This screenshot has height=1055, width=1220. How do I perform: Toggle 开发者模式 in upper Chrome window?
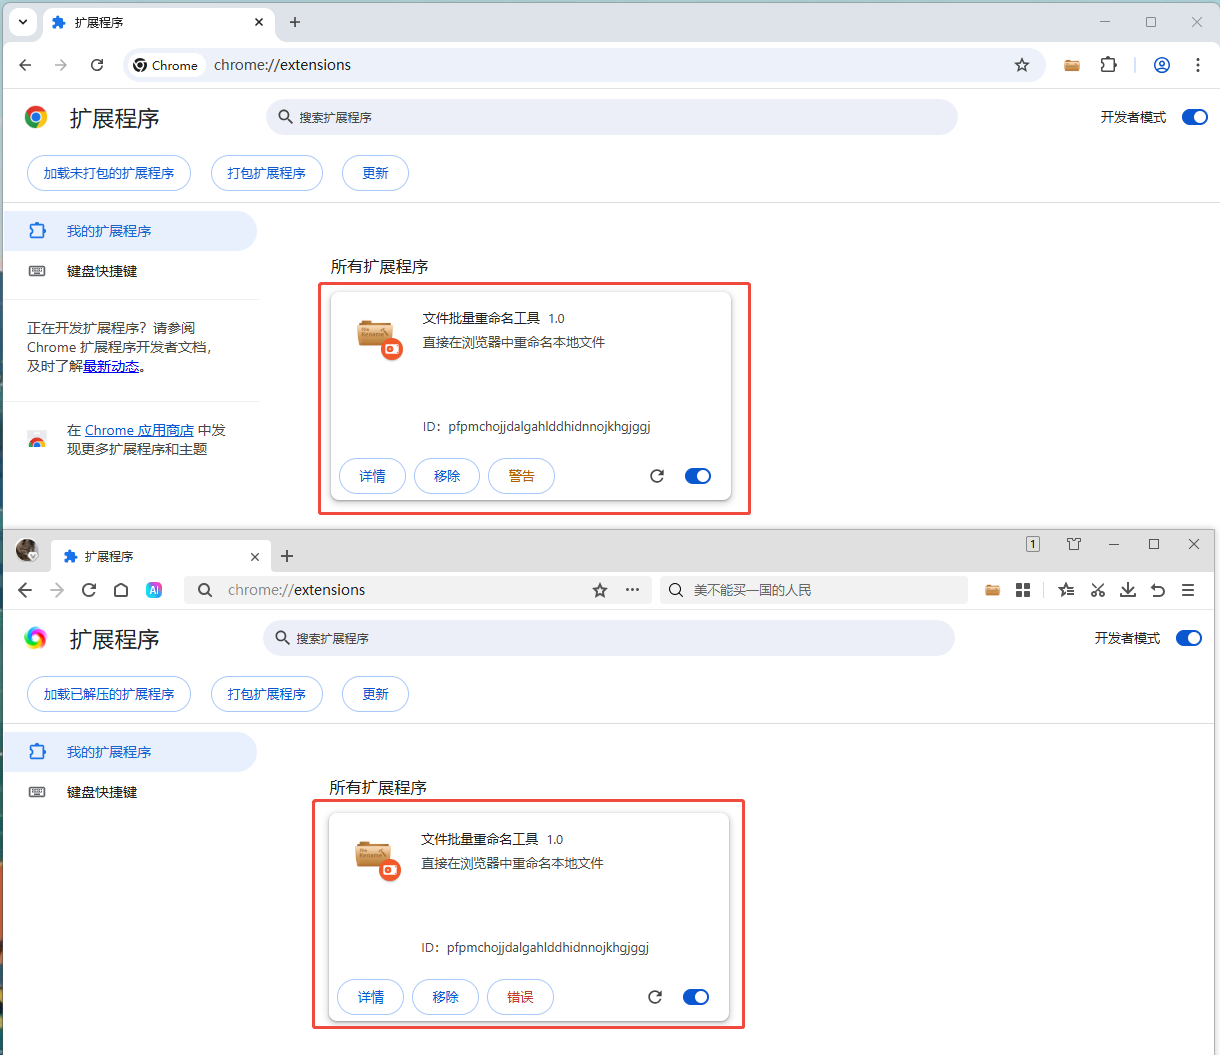pos(1195,117)
